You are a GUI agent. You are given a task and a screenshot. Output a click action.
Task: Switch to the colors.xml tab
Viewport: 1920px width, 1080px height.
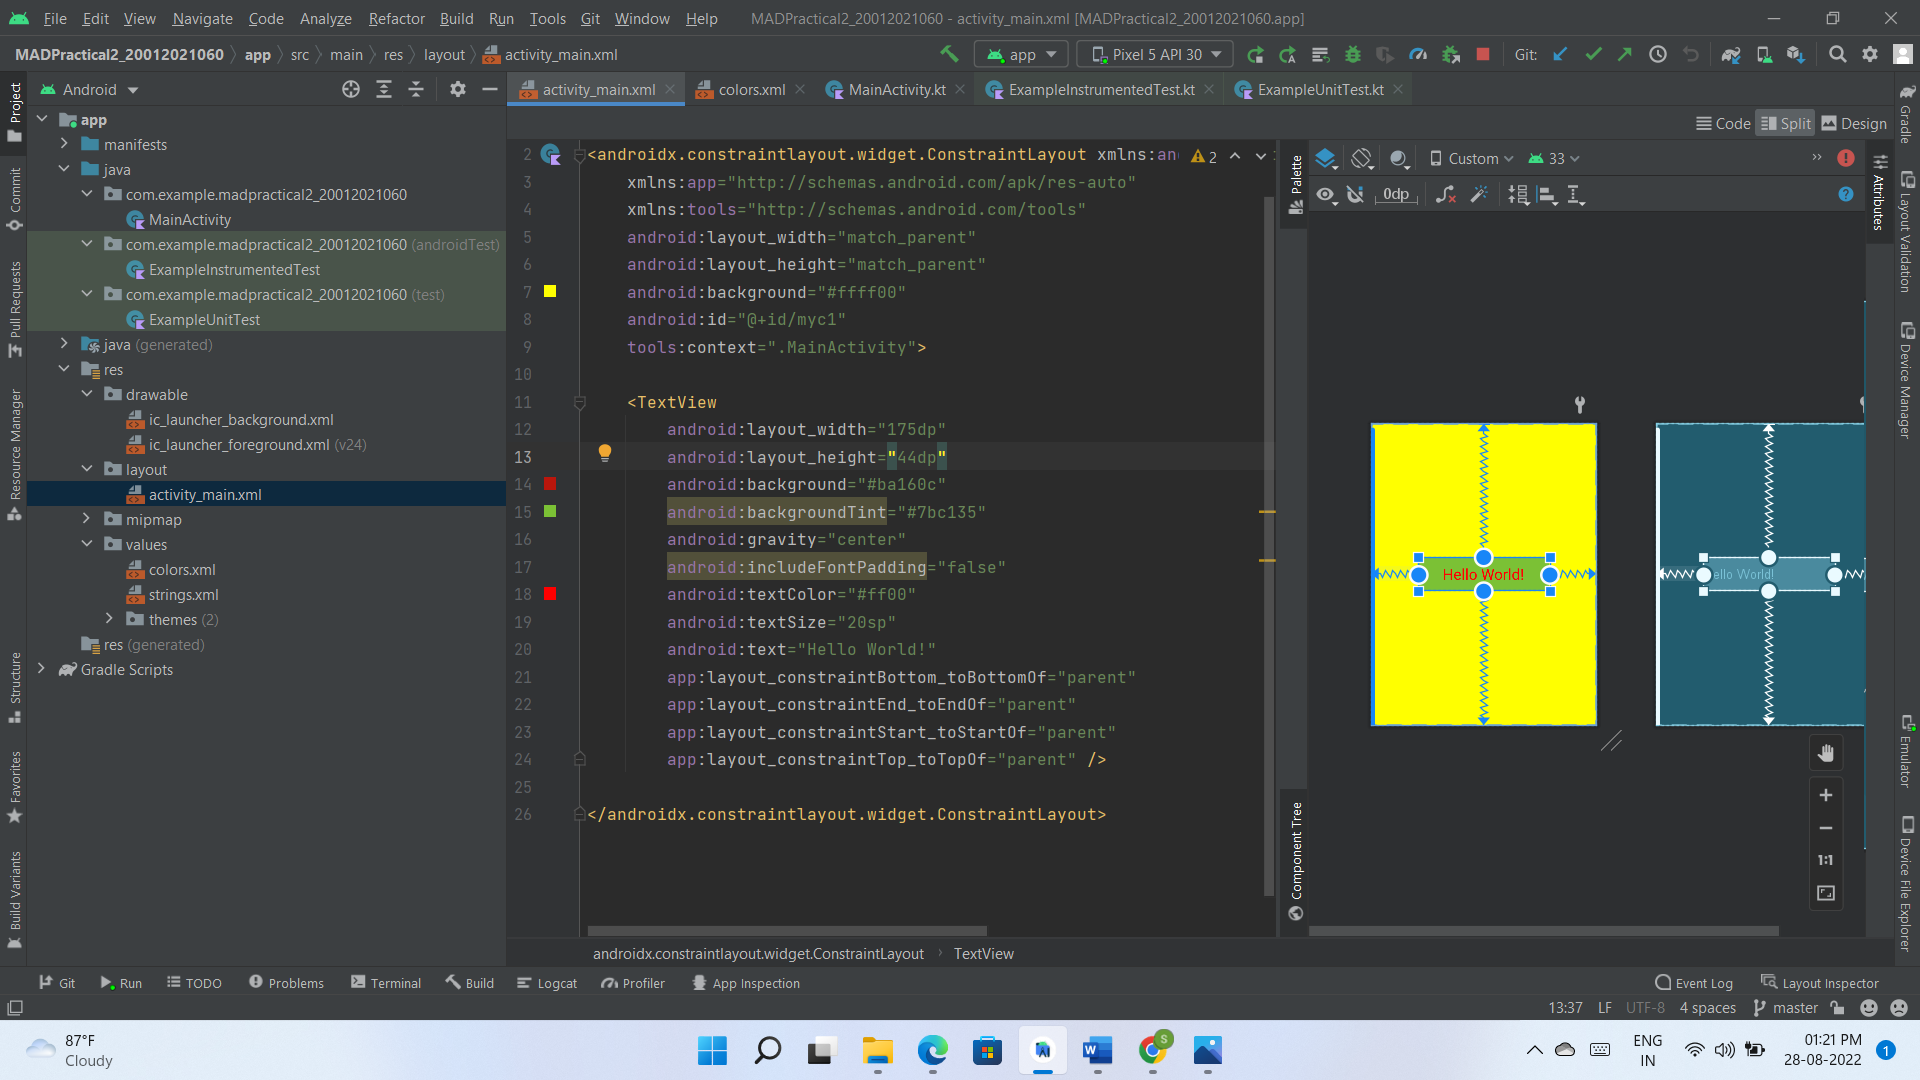750,89
